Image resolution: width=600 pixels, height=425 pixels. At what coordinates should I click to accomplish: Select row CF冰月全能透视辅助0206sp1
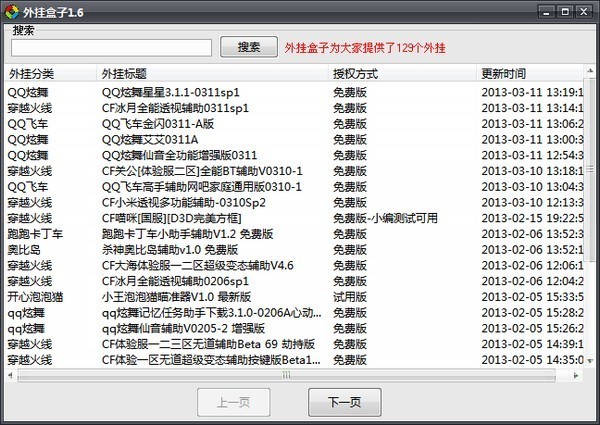tap(295, 281)
